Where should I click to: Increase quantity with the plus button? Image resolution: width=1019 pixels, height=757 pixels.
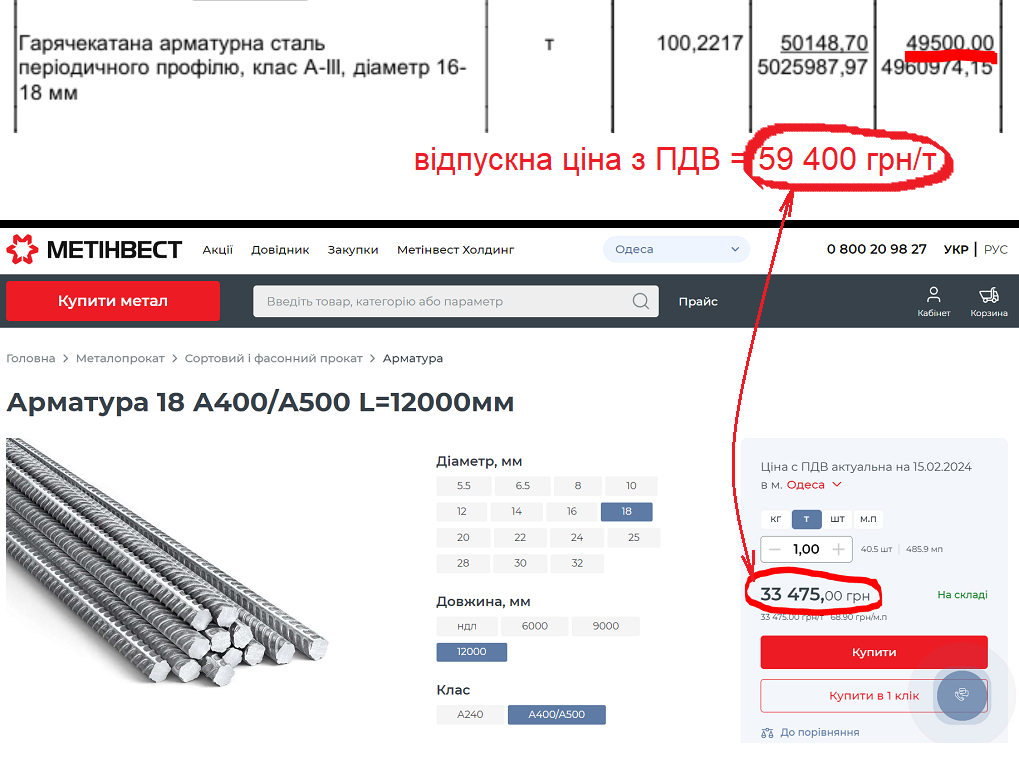pyautogui.click(x=838, y=549)
